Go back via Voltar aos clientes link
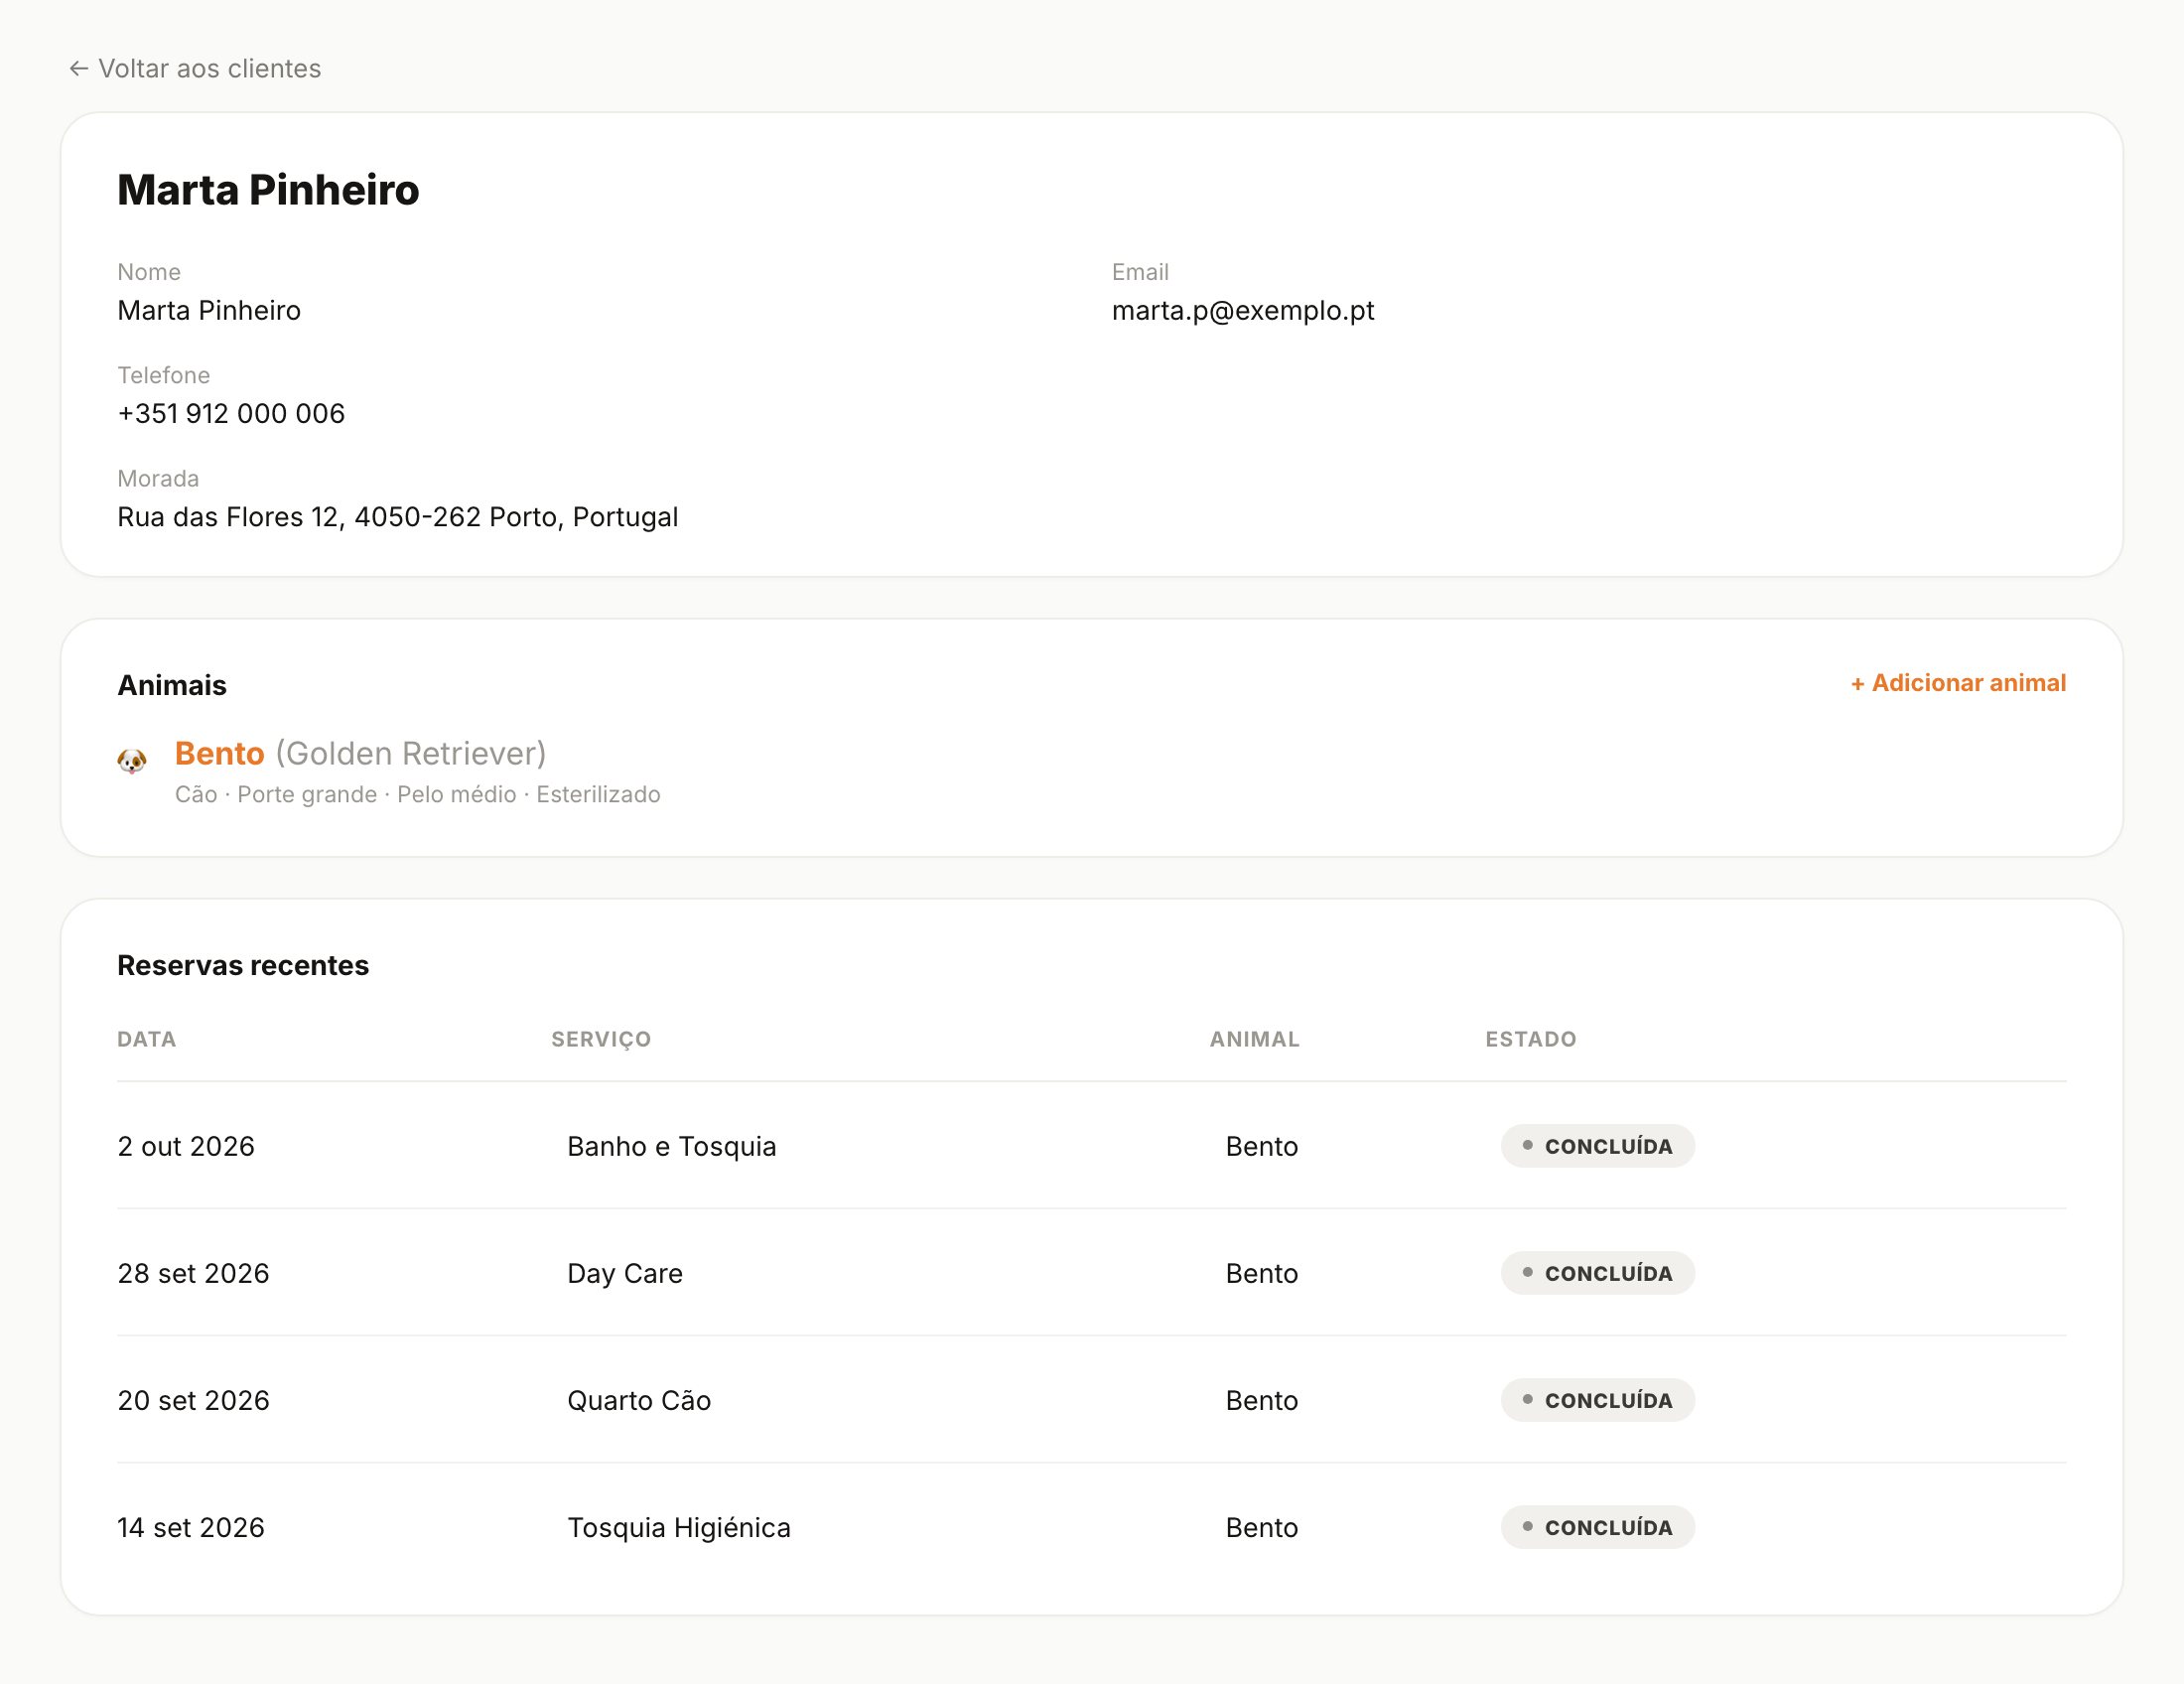Screen dimensions: 2184x1684 [x=195, y=68]
